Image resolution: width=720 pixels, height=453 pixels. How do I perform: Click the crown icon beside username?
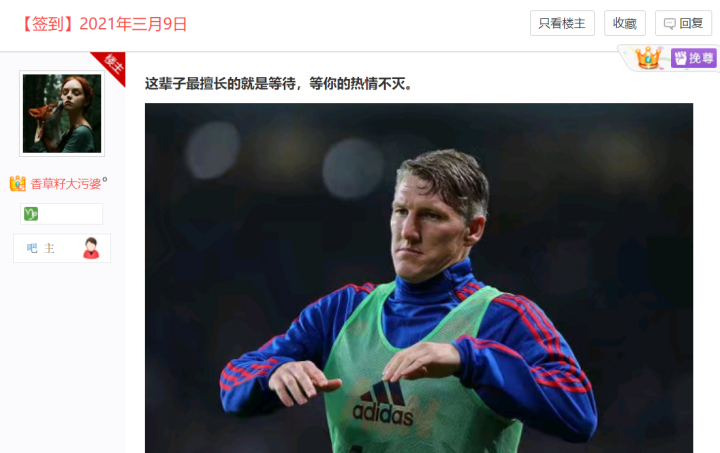pos(17,184)
